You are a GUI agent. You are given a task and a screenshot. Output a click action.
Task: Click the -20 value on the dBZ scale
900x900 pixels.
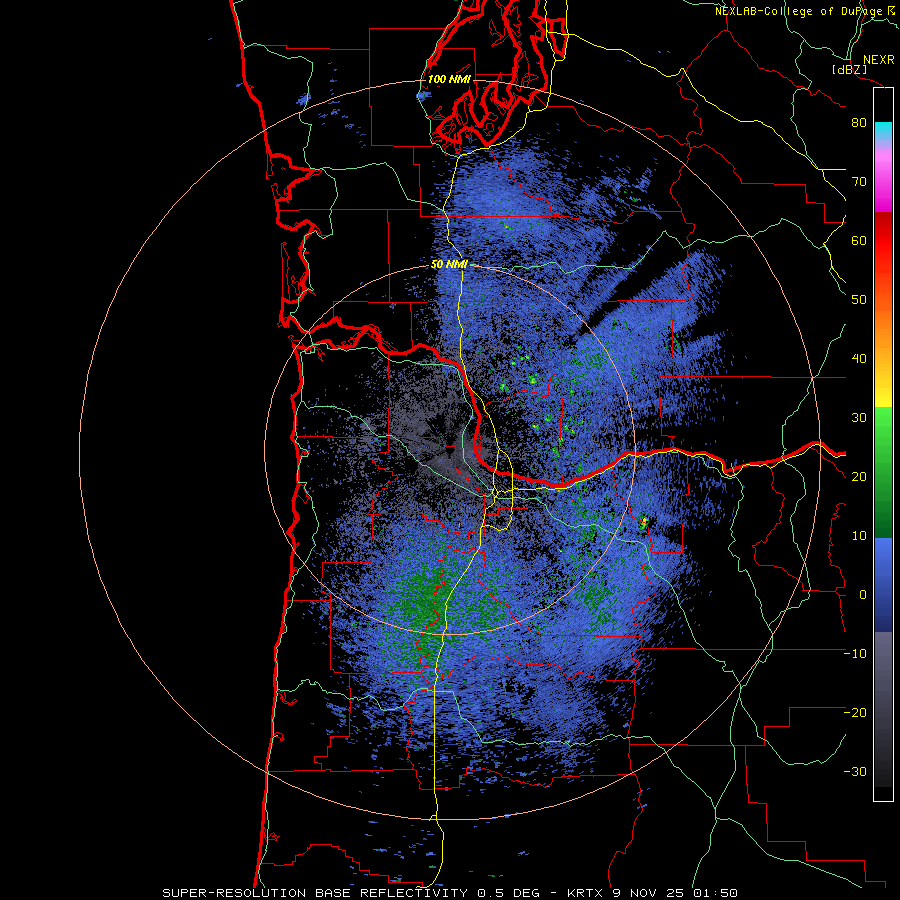855,713
